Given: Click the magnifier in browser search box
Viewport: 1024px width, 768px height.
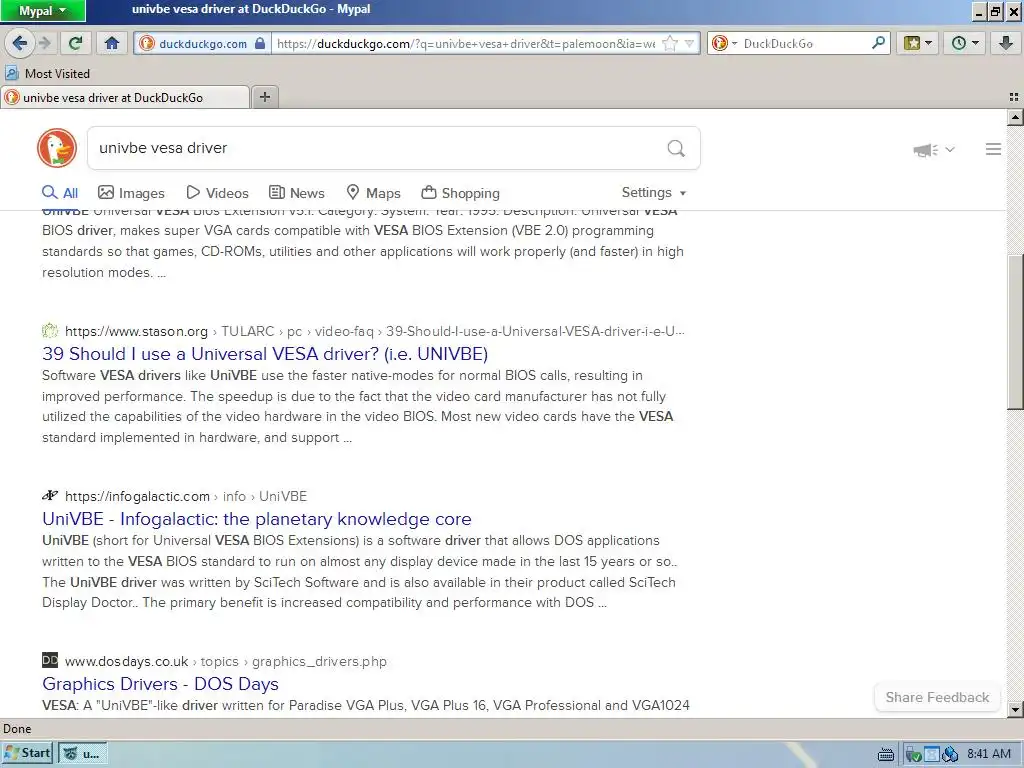Looking at the screenshot, I should pos(878,43).
